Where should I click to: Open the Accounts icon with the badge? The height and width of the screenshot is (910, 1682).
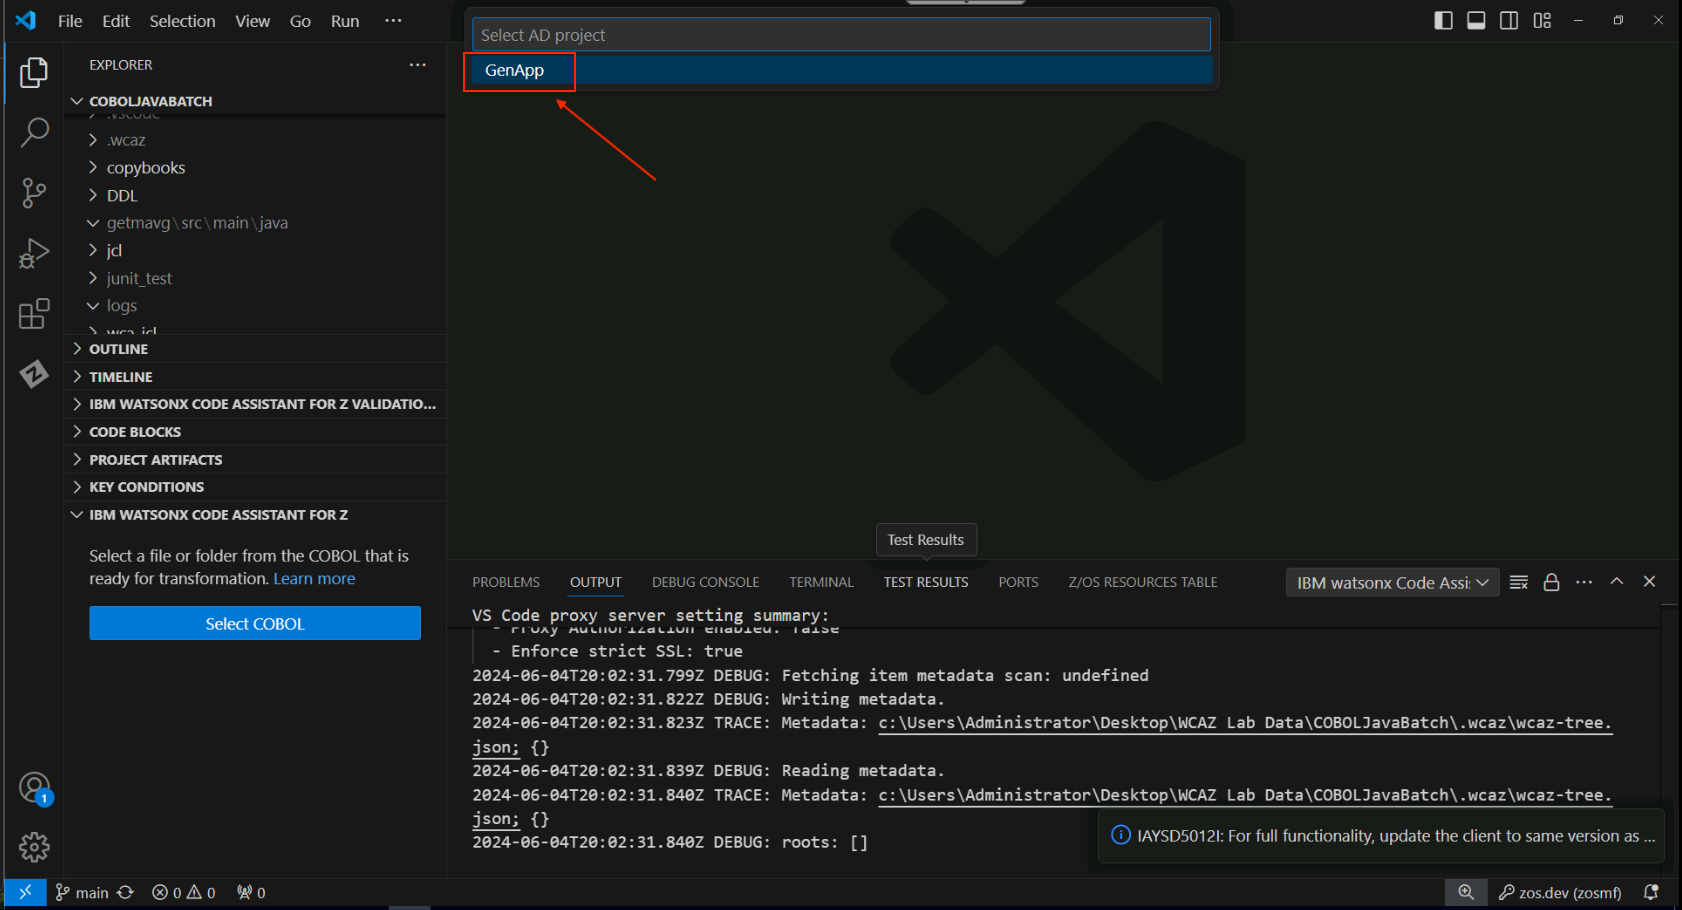tap(35, 789)
